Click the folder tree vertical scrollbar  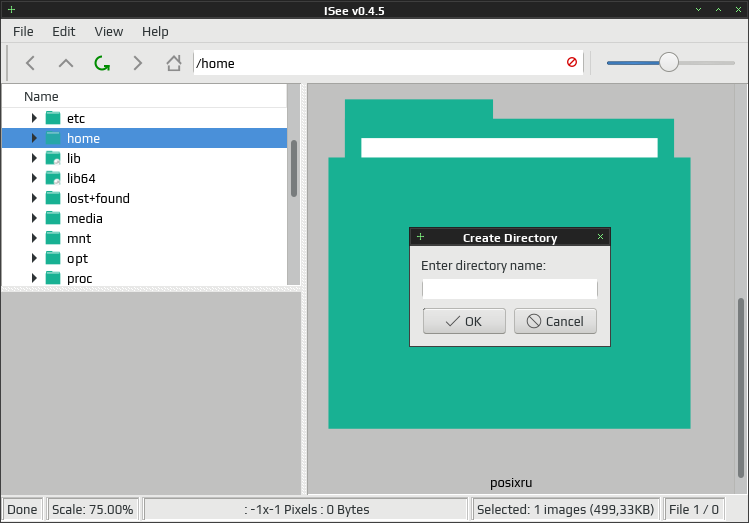294,168
